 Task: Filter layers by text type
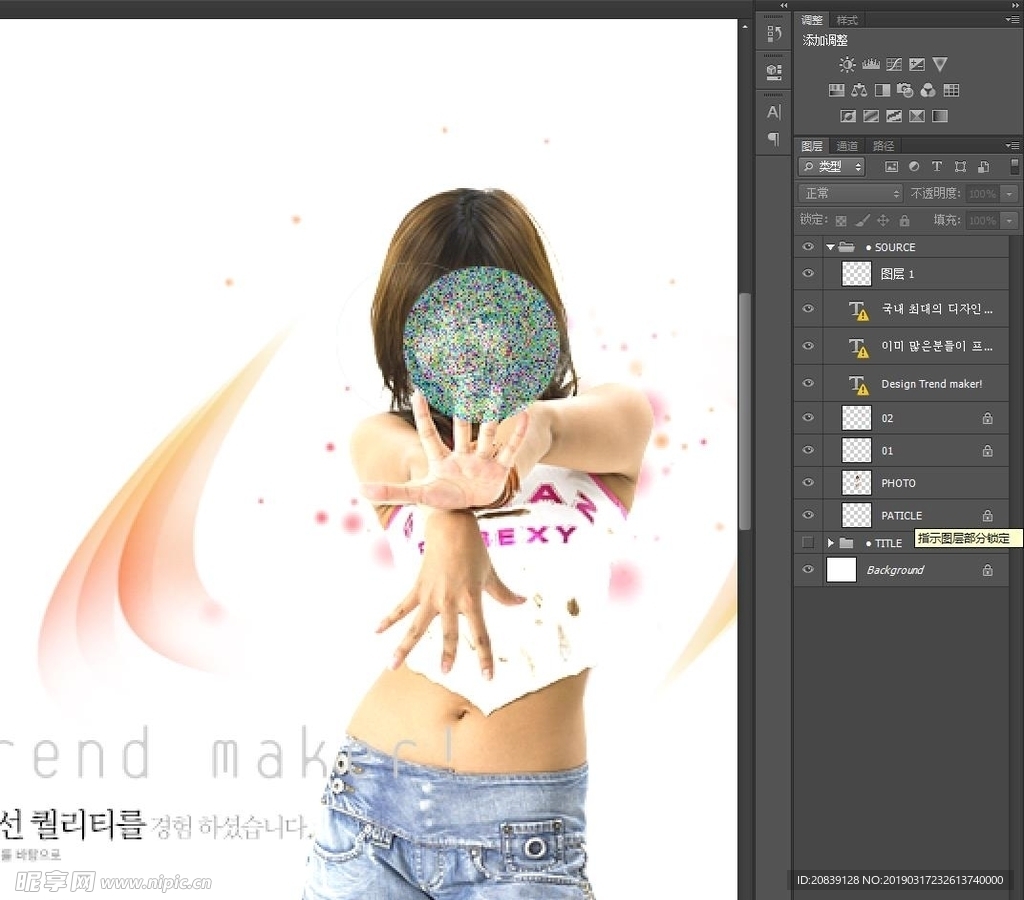pos(937,167)
